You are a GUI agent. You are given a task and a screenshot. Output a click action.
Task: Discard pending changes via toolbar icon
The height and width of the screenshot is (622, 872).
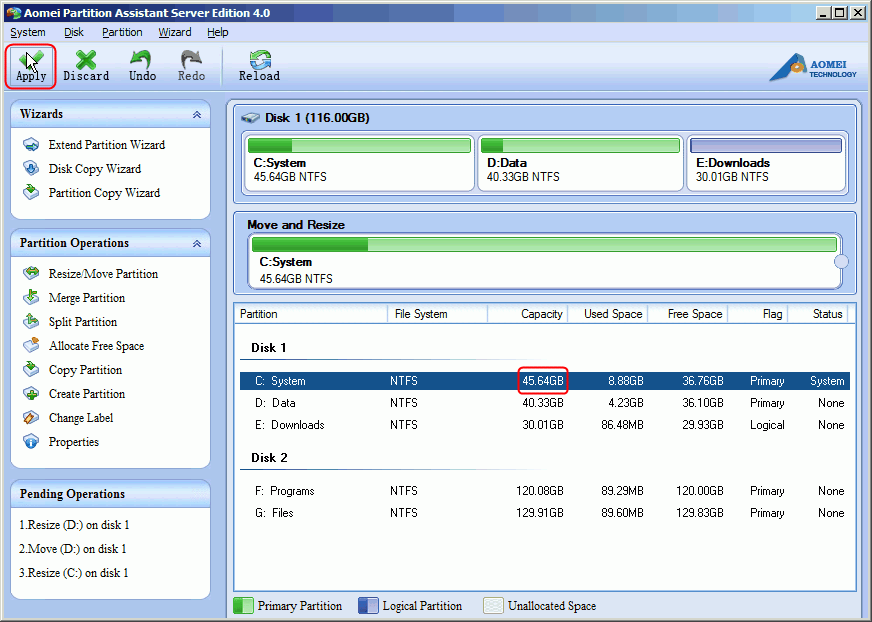click(x=86, y=66)
